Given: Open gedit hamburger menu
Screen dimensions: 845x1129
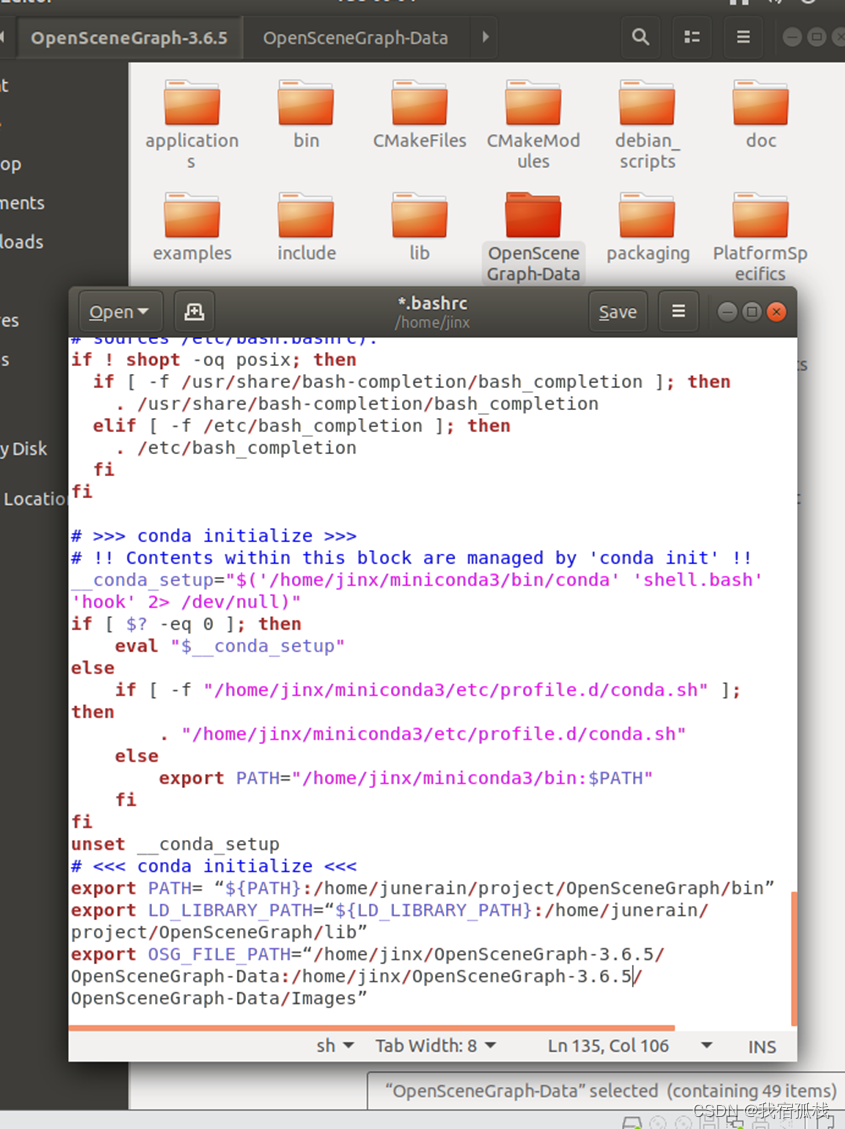Looking at the screenshot, I should coord(678,311).
